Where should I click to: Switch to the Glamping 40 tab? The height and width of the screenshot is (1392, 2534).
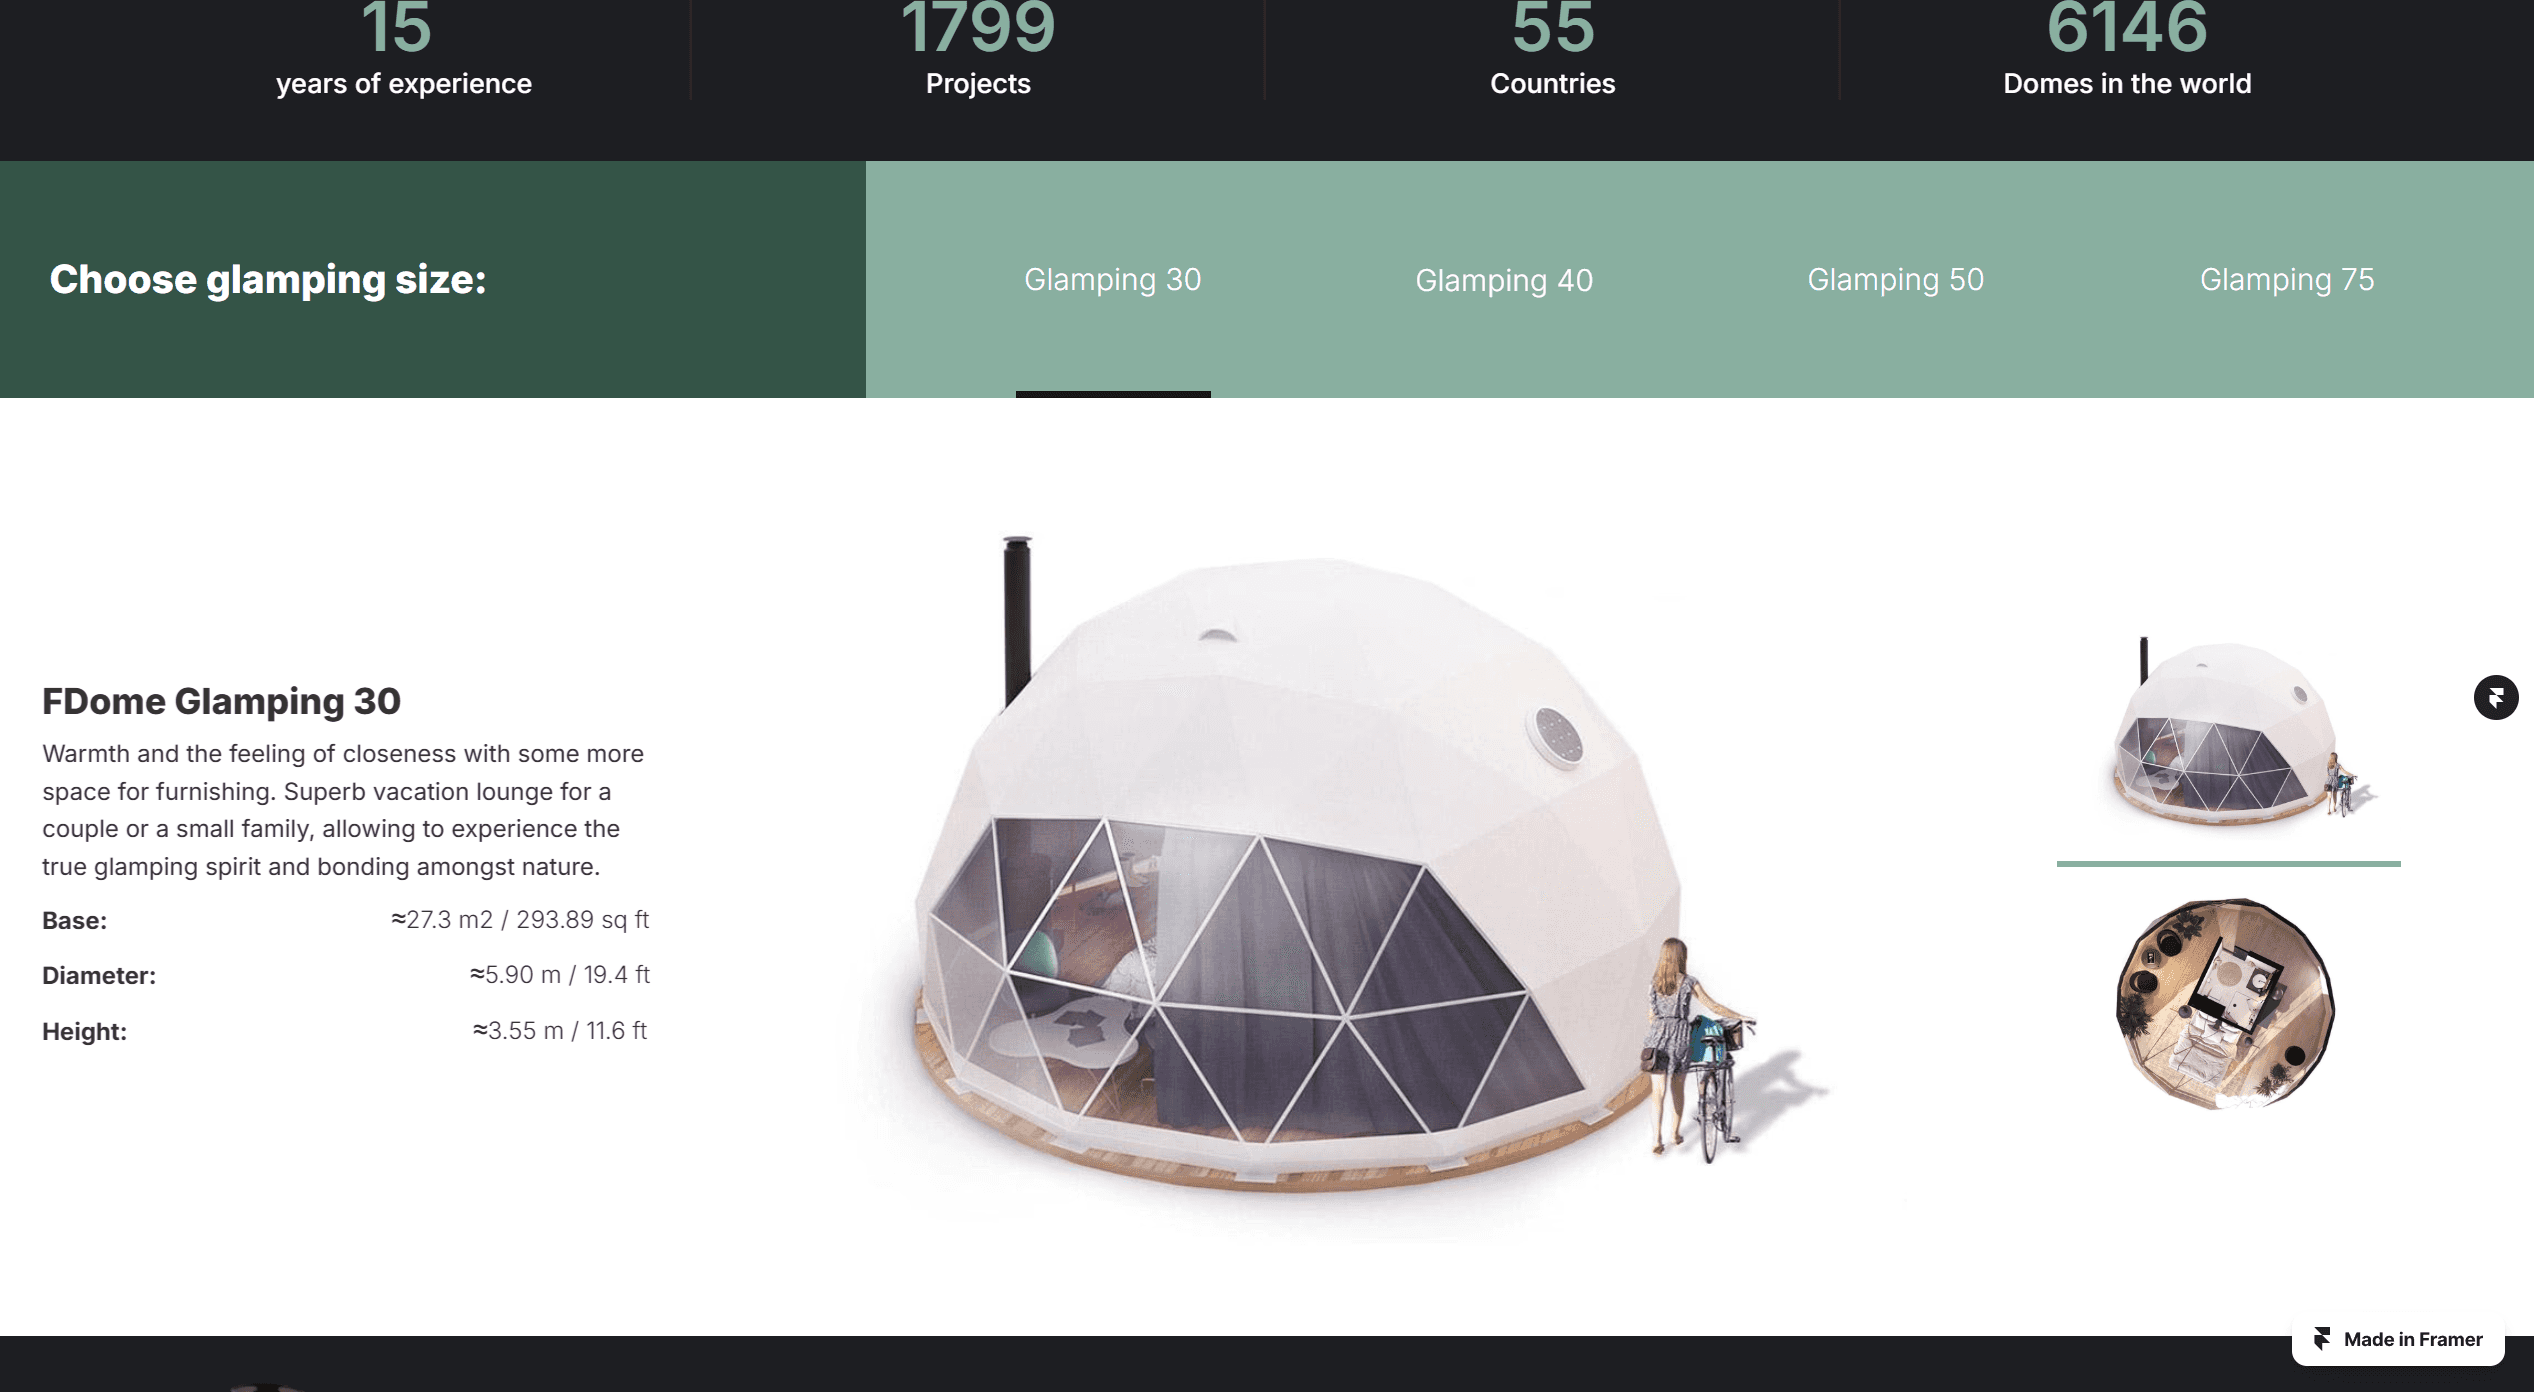point(1504,280)
